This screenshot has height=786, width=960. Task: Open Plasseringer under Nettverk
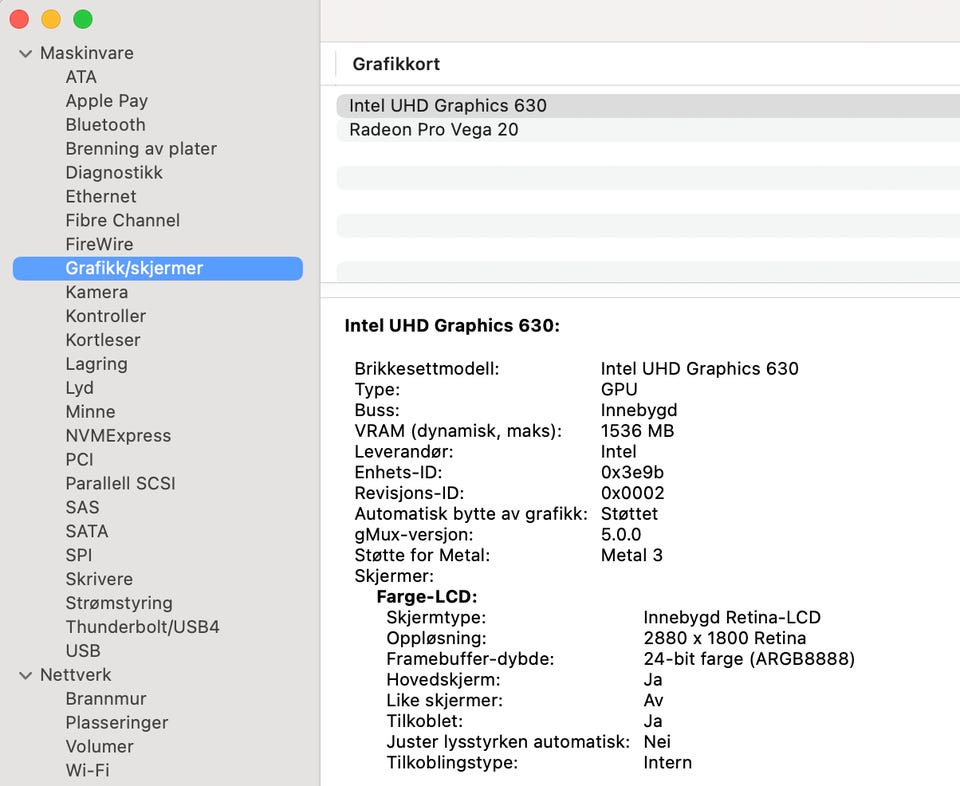tap(117, 723)
